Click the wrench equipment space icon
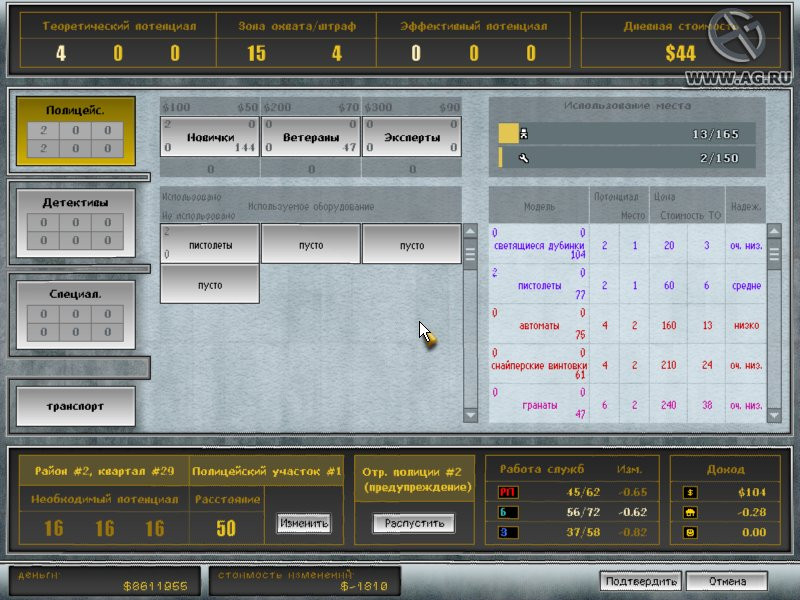Viewport: 800px width, 600px height. coord(523,158)
